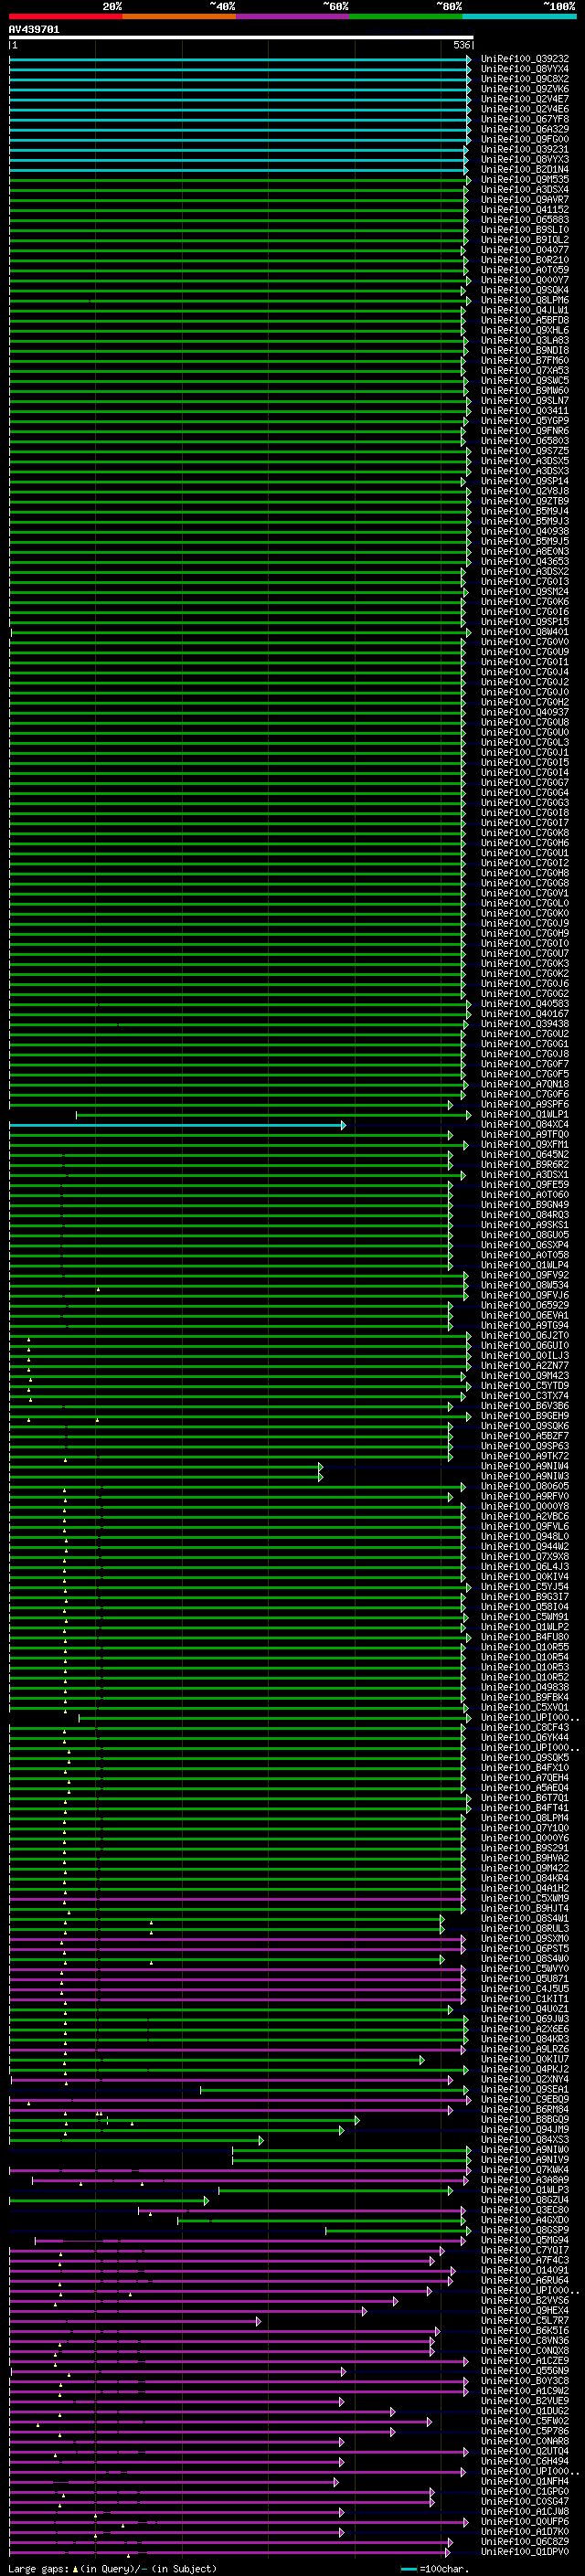Select hit label UniRef100_Q1DPV0

pos(525,2552)
